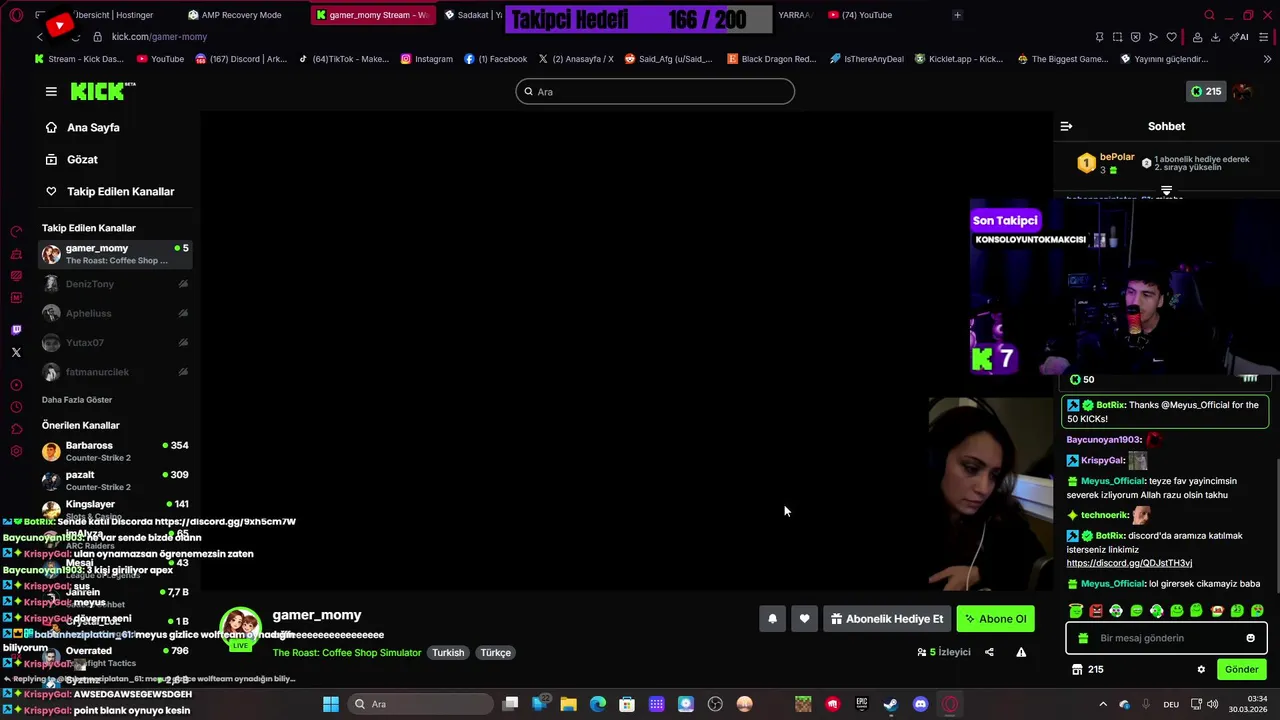Open KICKs shop icon below chat
Viewport: 1280px width, 720px height.
1077,670
